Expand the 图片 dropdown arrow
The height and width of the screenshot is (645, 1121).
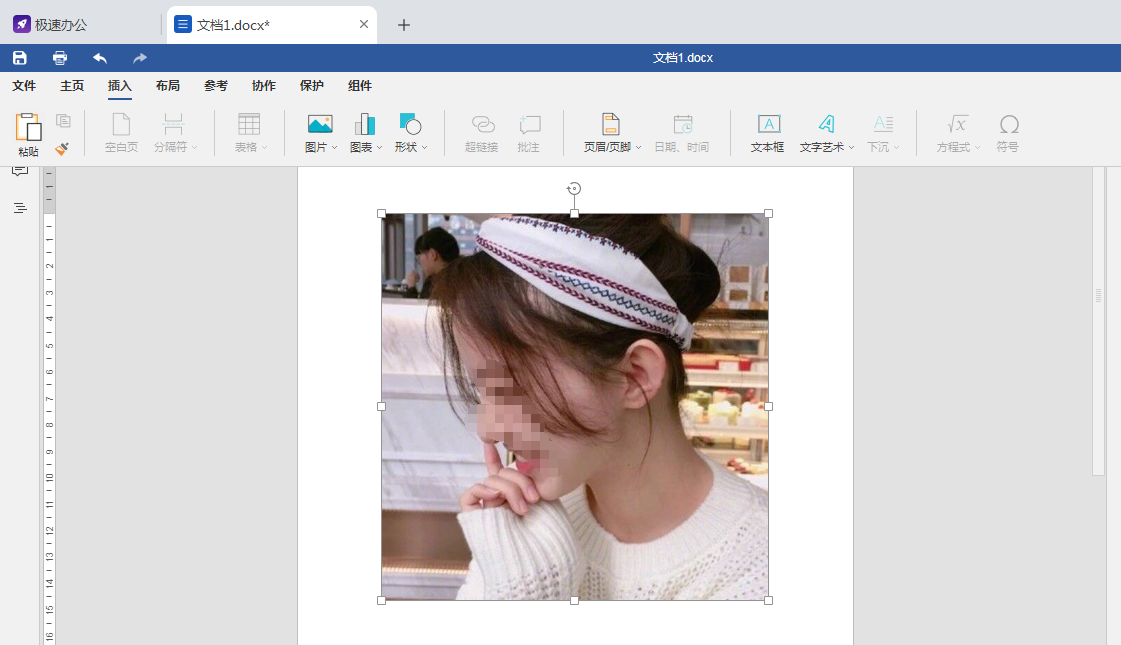tap(334, 147)
